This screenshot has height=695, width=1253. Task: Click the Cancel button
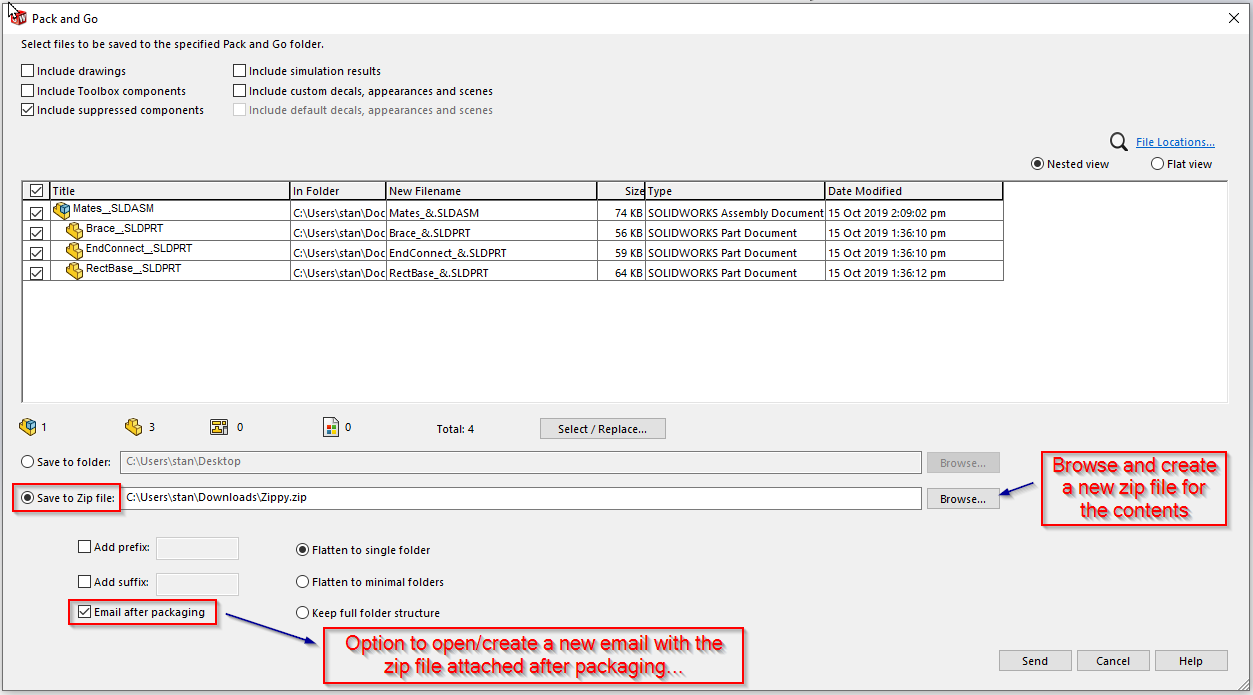(x=1113, y=661)
